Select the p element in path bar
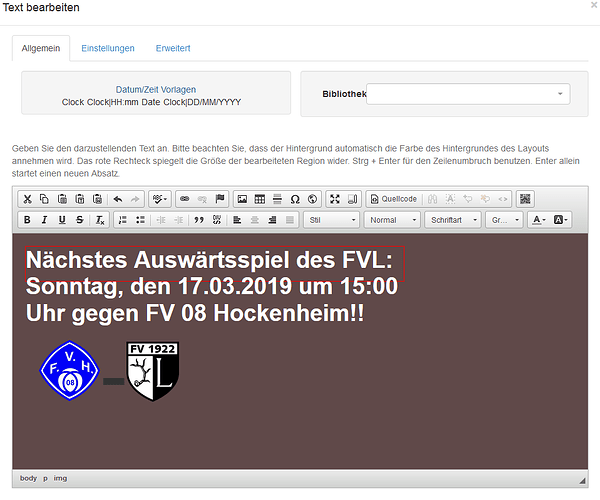Screen dimensions: 600x500 point(46,478)
